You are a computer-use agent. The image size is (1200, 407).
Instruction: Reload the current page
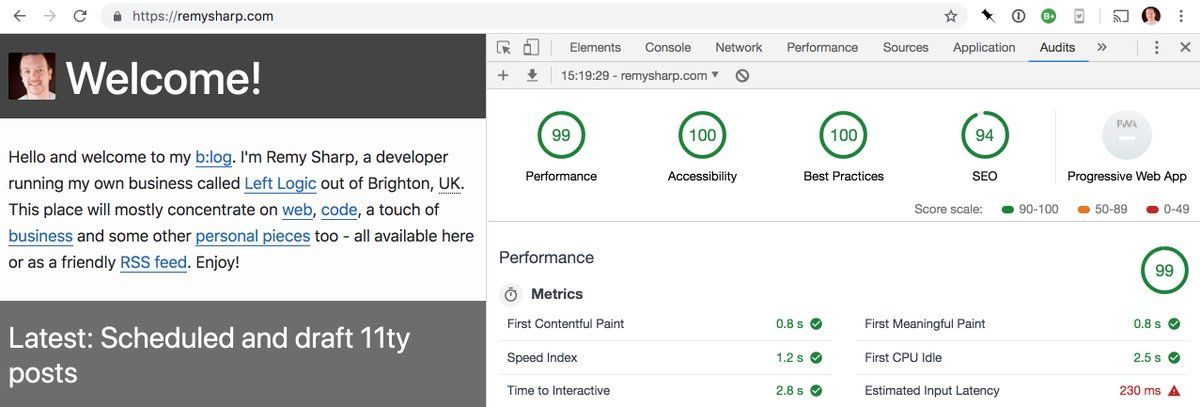pyautogui.click(x=80, y=16)
